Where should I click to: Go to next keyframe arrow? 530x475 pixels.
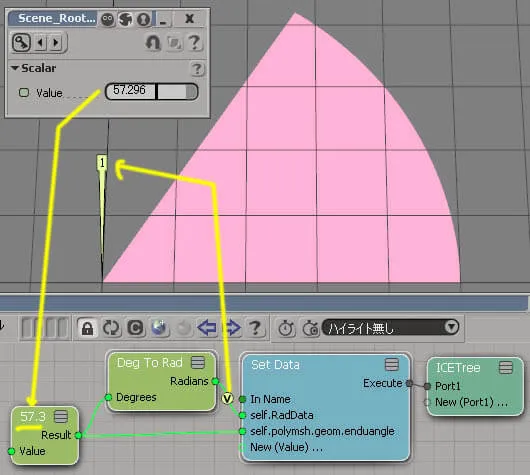click(56, 43)
